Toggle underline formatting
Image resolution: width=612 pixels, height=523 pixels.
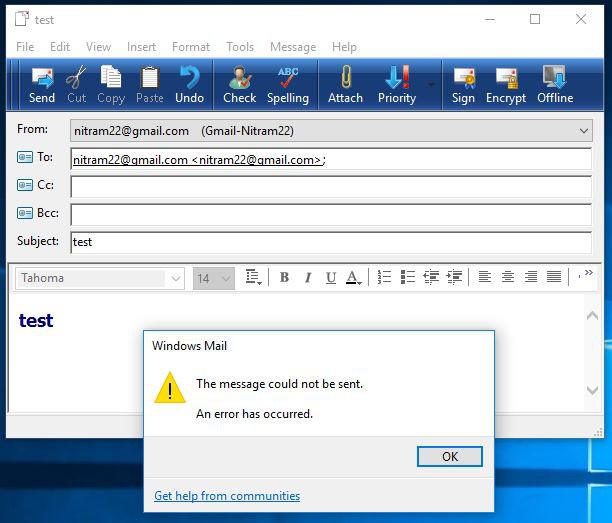click(x=331, y=278)
